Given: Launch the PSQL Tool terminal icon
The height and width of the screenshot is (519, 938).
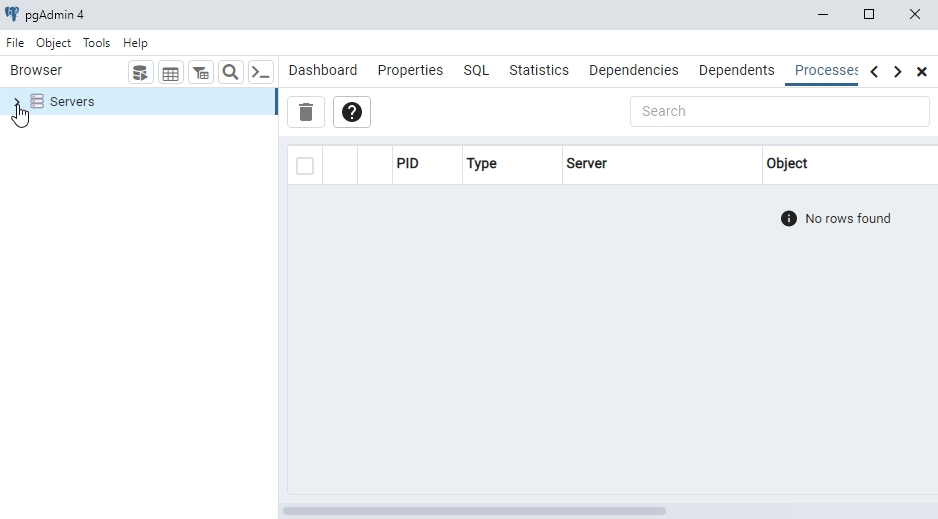Looking at the screenshot, I should (x=261, y=72).
